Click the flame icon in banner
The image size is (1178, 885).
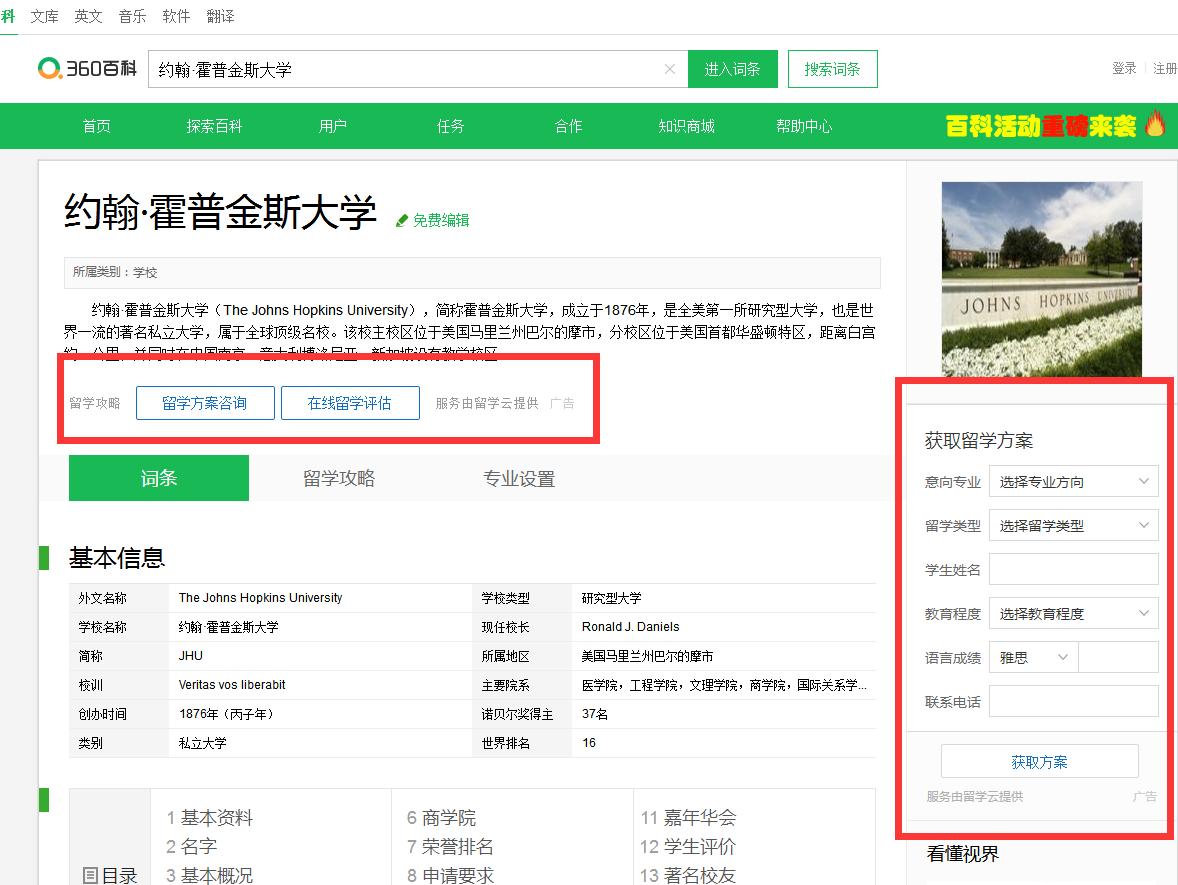1155,125
